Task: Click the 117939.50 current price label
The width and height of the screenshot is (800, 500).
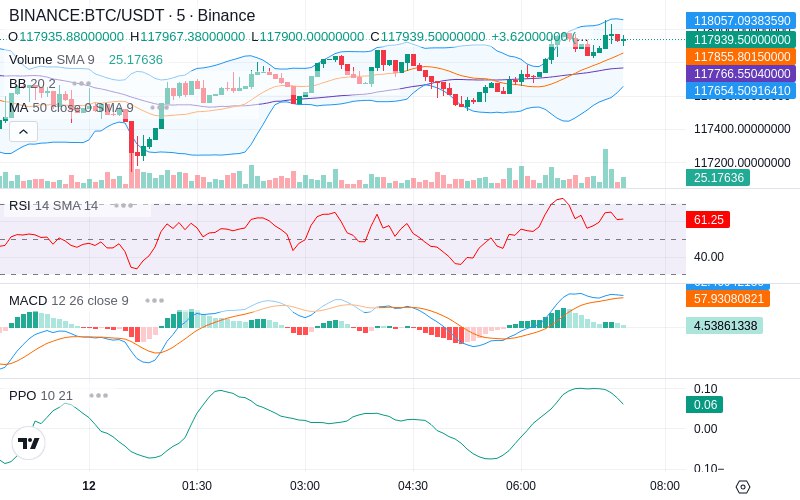Action: pos(741,39)
